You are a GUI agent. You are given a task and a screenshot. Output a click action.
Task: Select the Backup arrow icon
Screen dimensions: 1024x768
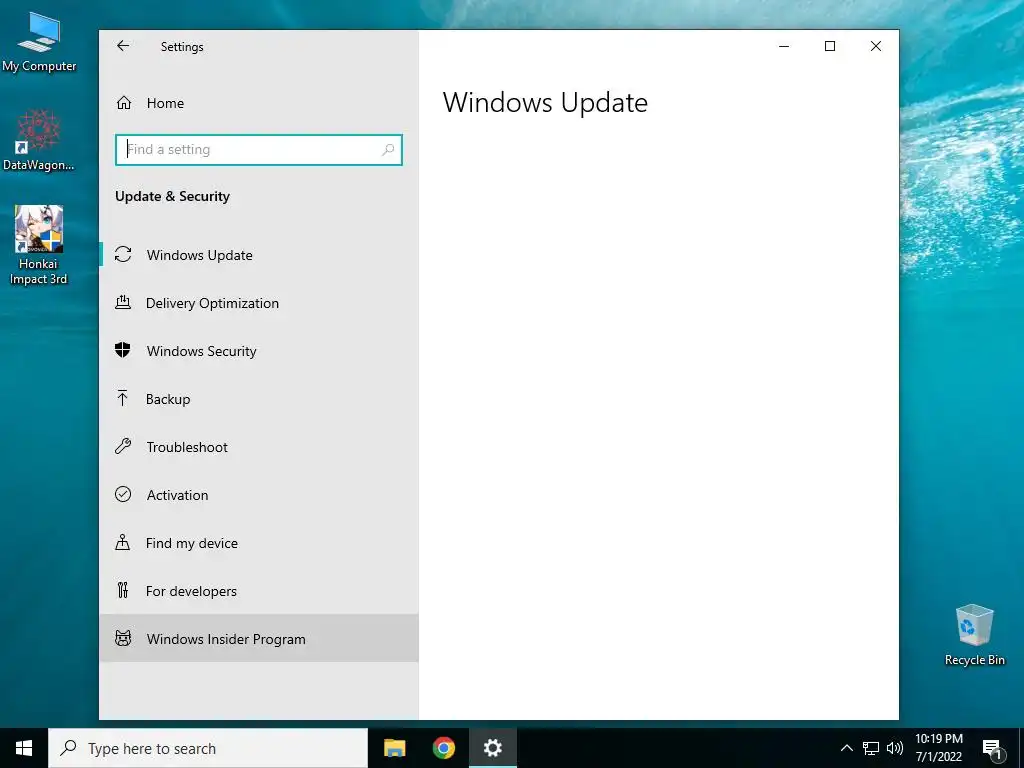coord(123,398)
